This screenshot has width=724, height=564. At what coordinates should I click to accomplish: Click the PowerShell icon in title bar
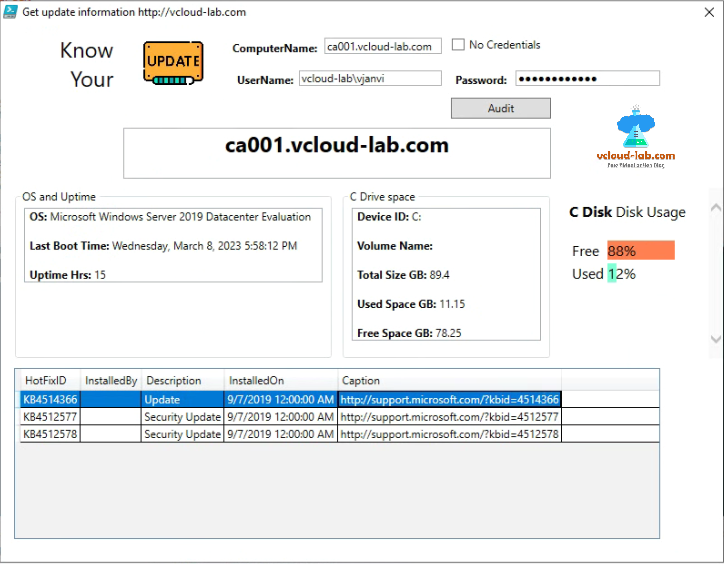(x=10, y=12)
